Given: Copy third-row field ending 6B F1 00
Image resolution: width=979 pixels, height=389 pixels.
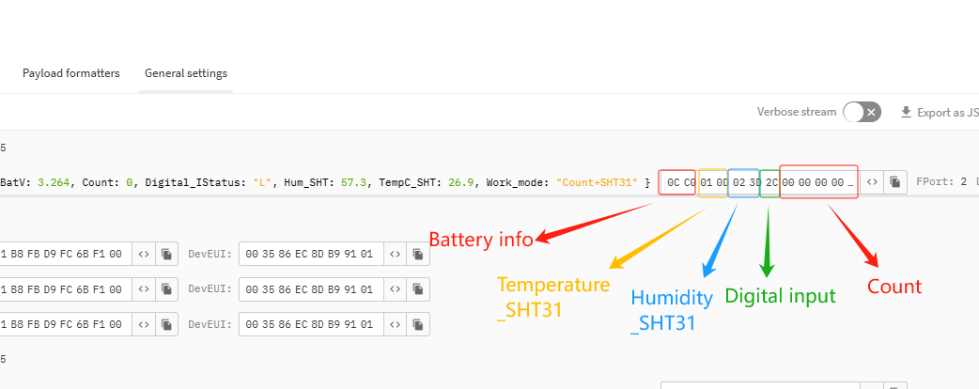Looking at the screenshot, I should pyautogui.click(x=166, y=324).
